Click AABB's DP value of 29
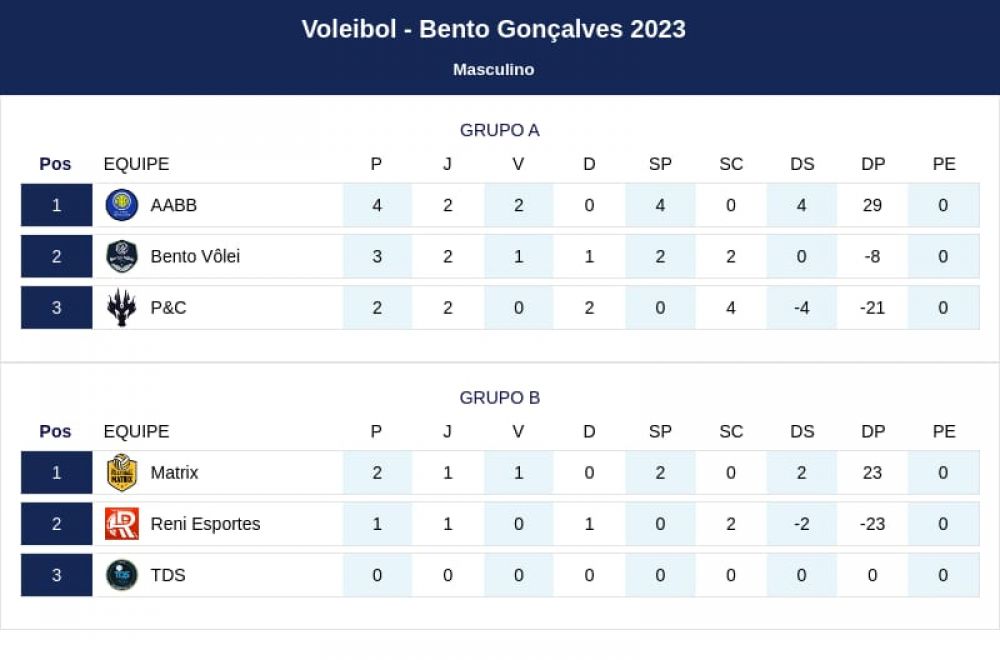1000x660 pixels. pyautogui.click(x=872, y=205)
